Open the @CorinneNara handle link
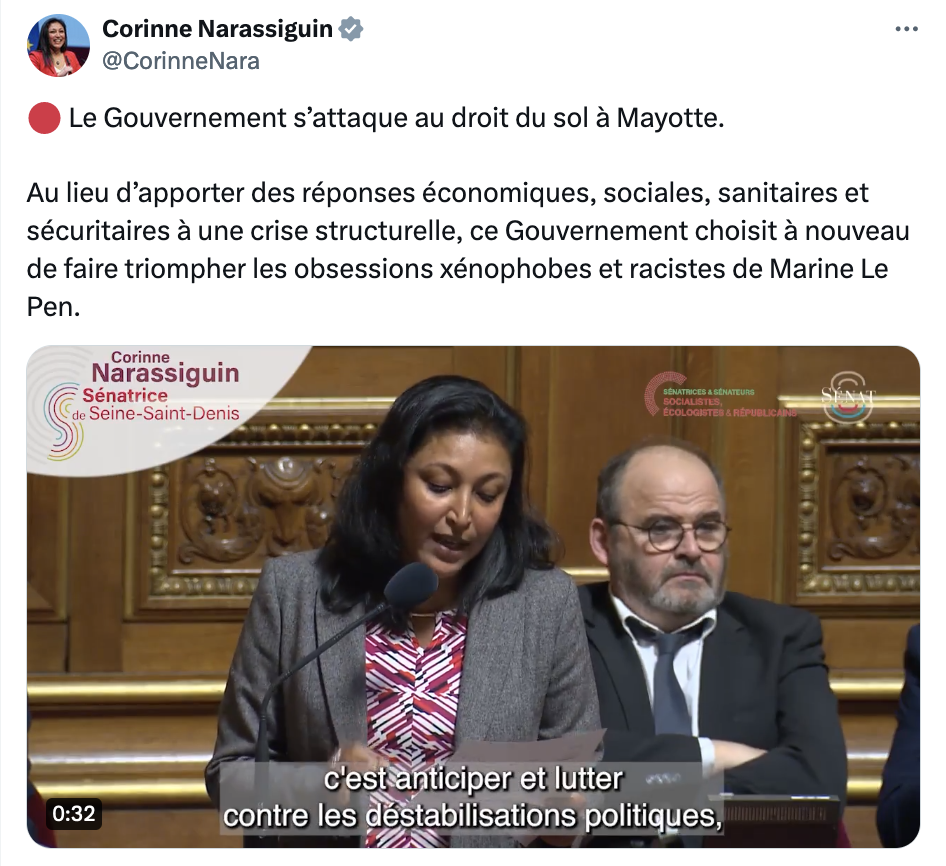This screenshot has width=946, height=866. (181, 61)
